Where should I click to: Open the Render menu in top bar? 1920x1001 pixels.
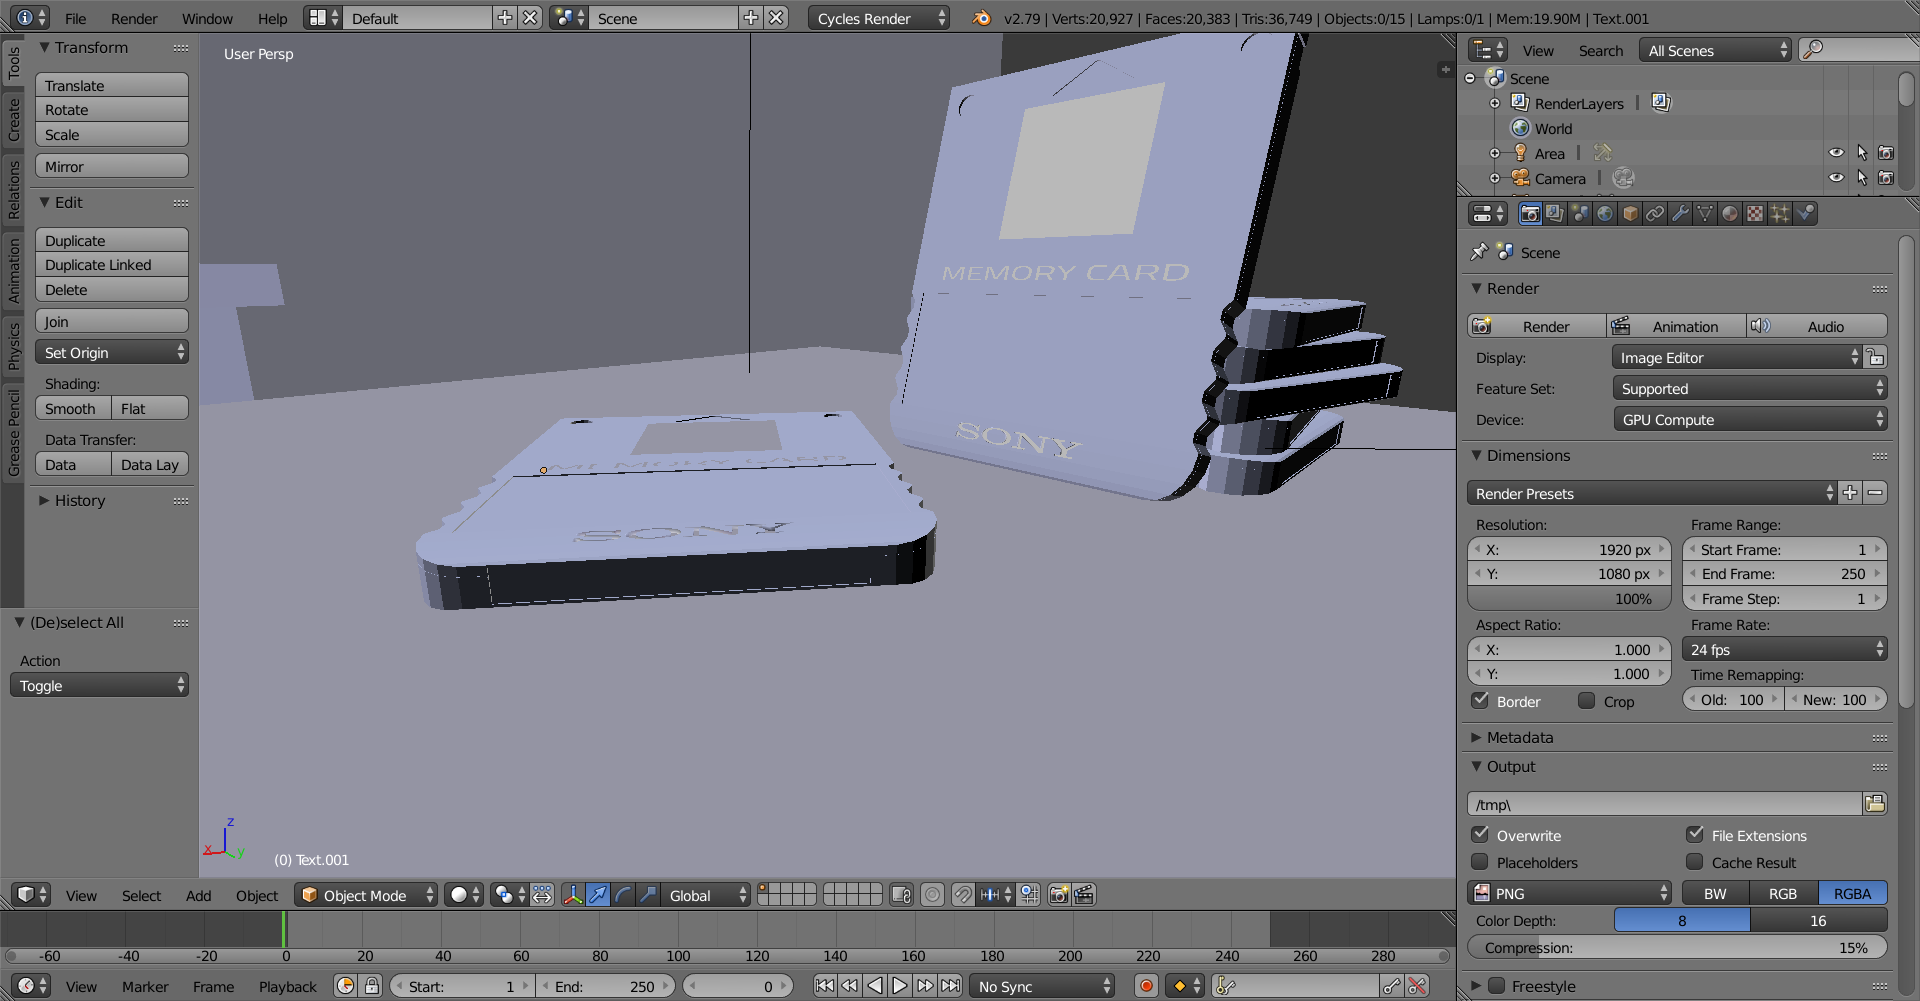coord(134,18)
